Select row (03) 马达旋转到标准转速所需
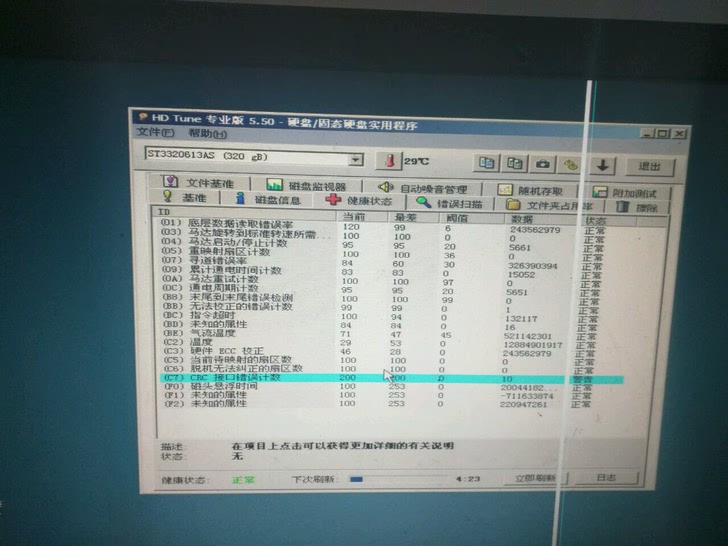 pyautogui.click(x=389, y=235)
